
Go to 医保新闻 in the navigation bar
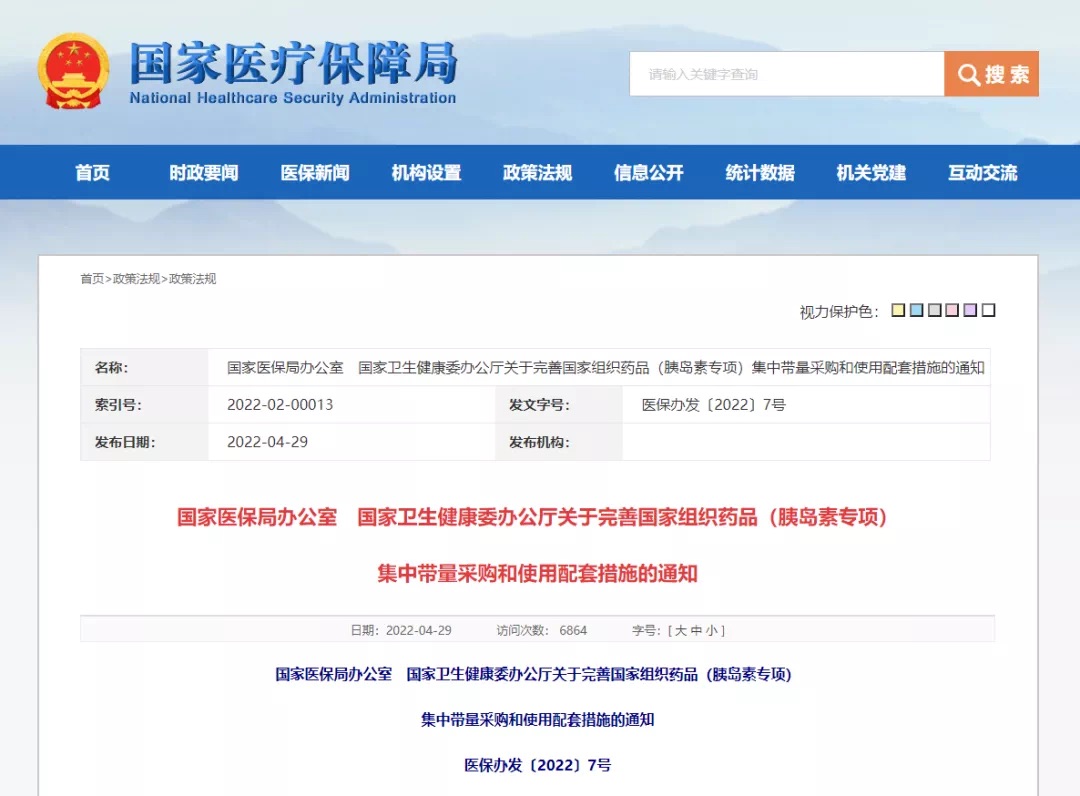click(x=315, y=172)
